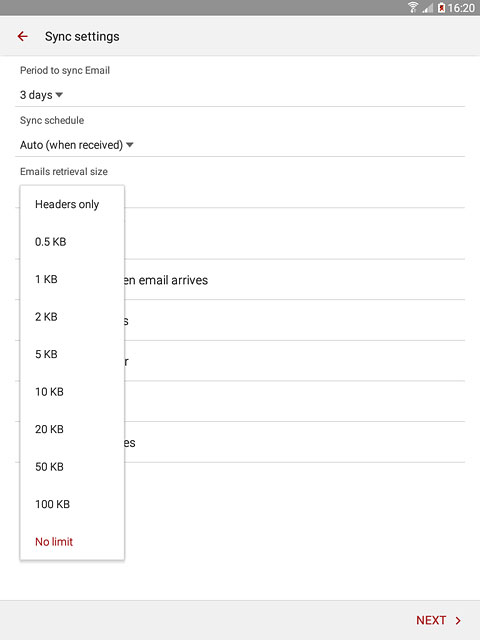Click the arrow next to 3 days

coord(59,95)
